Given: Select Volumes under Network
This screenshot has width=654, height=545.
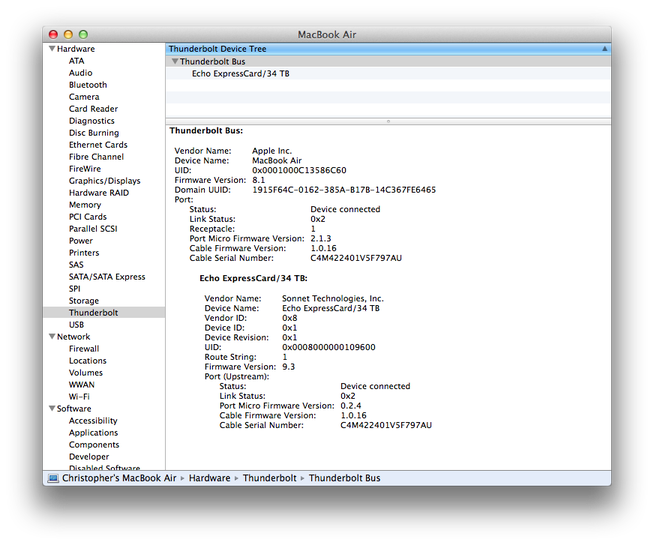Looking at the screenshot, I should pos(86,373).
